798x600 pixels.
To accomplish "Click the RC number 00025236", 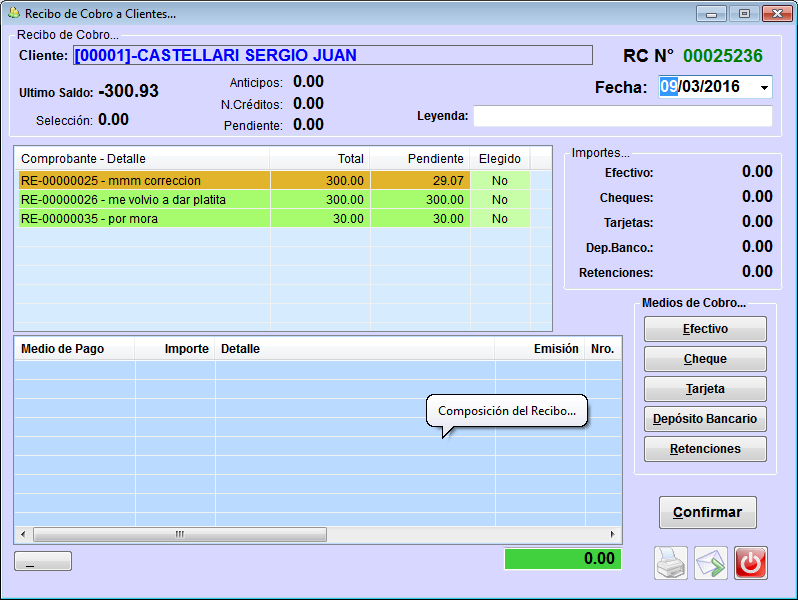I will pyautogui.click(x=723, y=55).
